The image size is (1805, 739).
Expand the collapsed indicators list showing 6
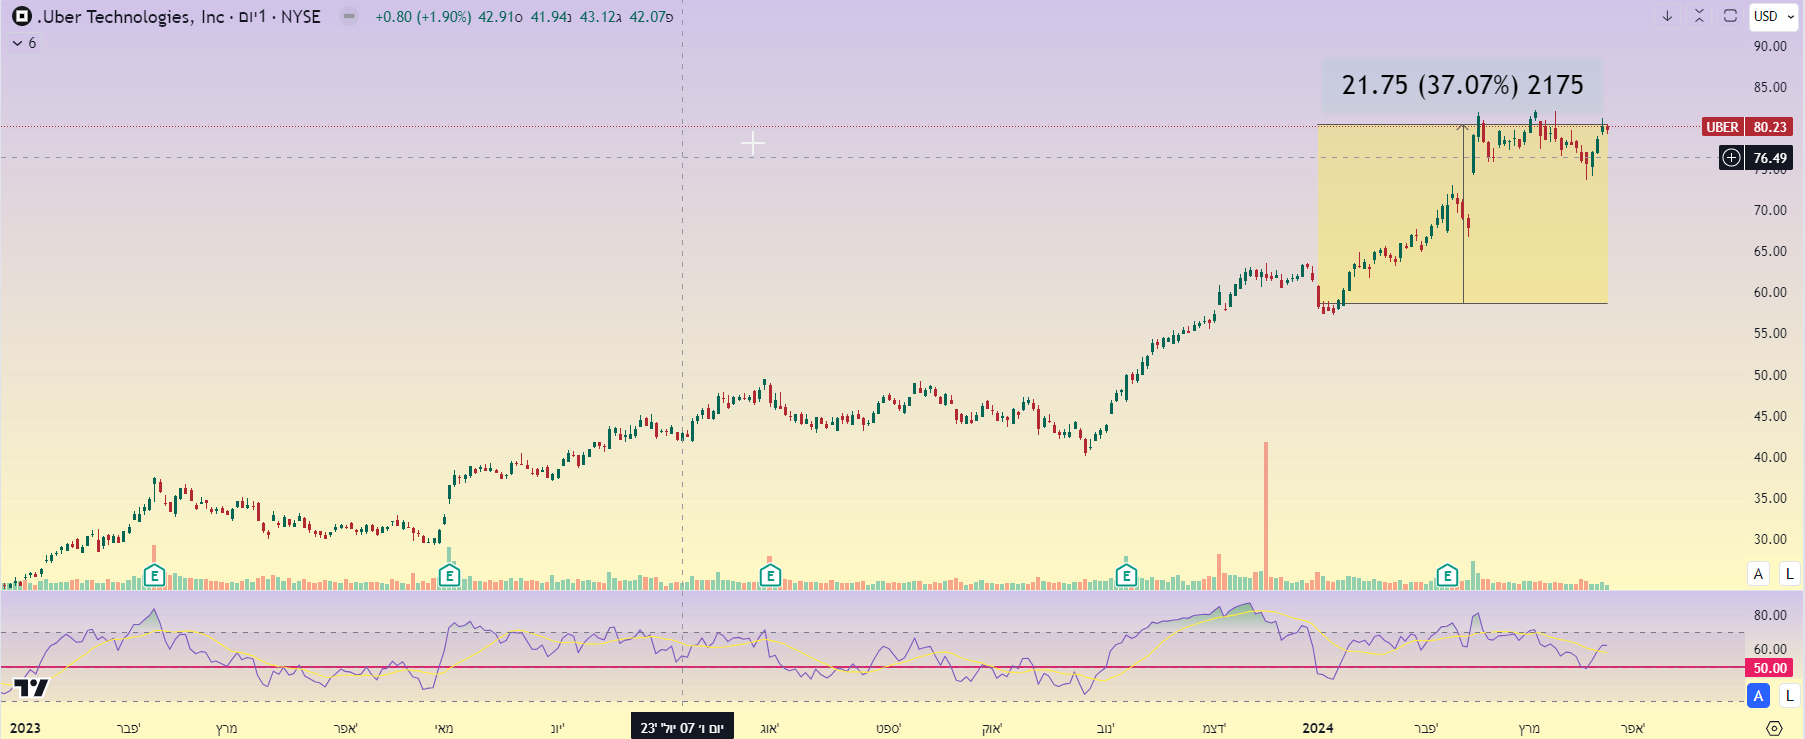click(x=24, y=43)
